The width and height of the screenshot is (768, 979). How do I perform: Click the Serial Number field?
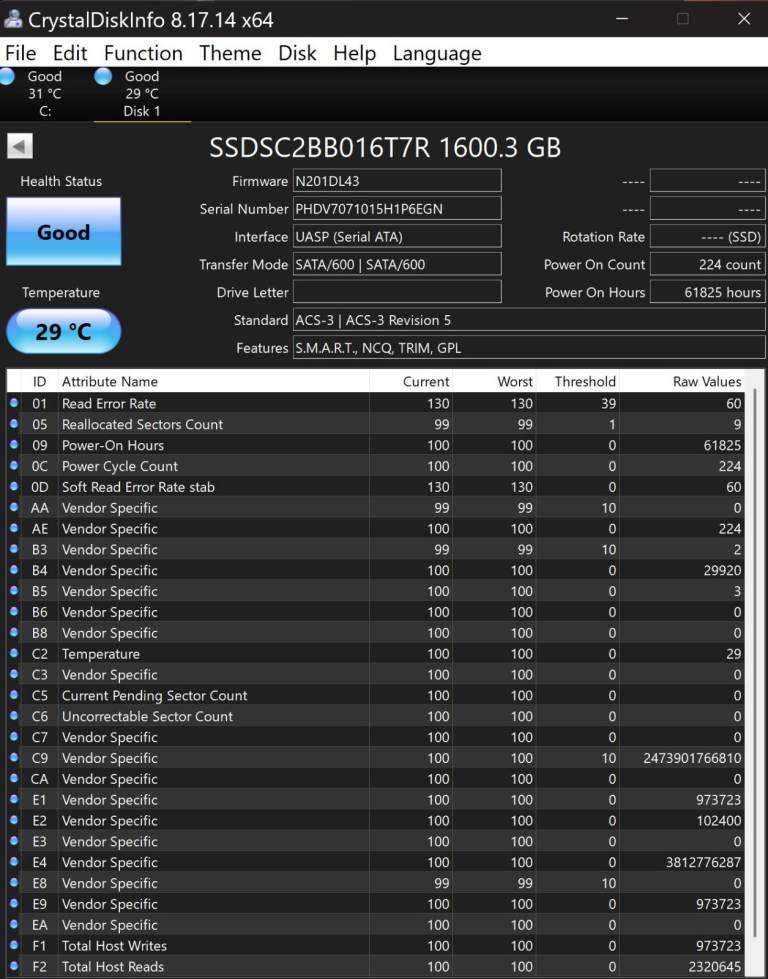point(396,209)
